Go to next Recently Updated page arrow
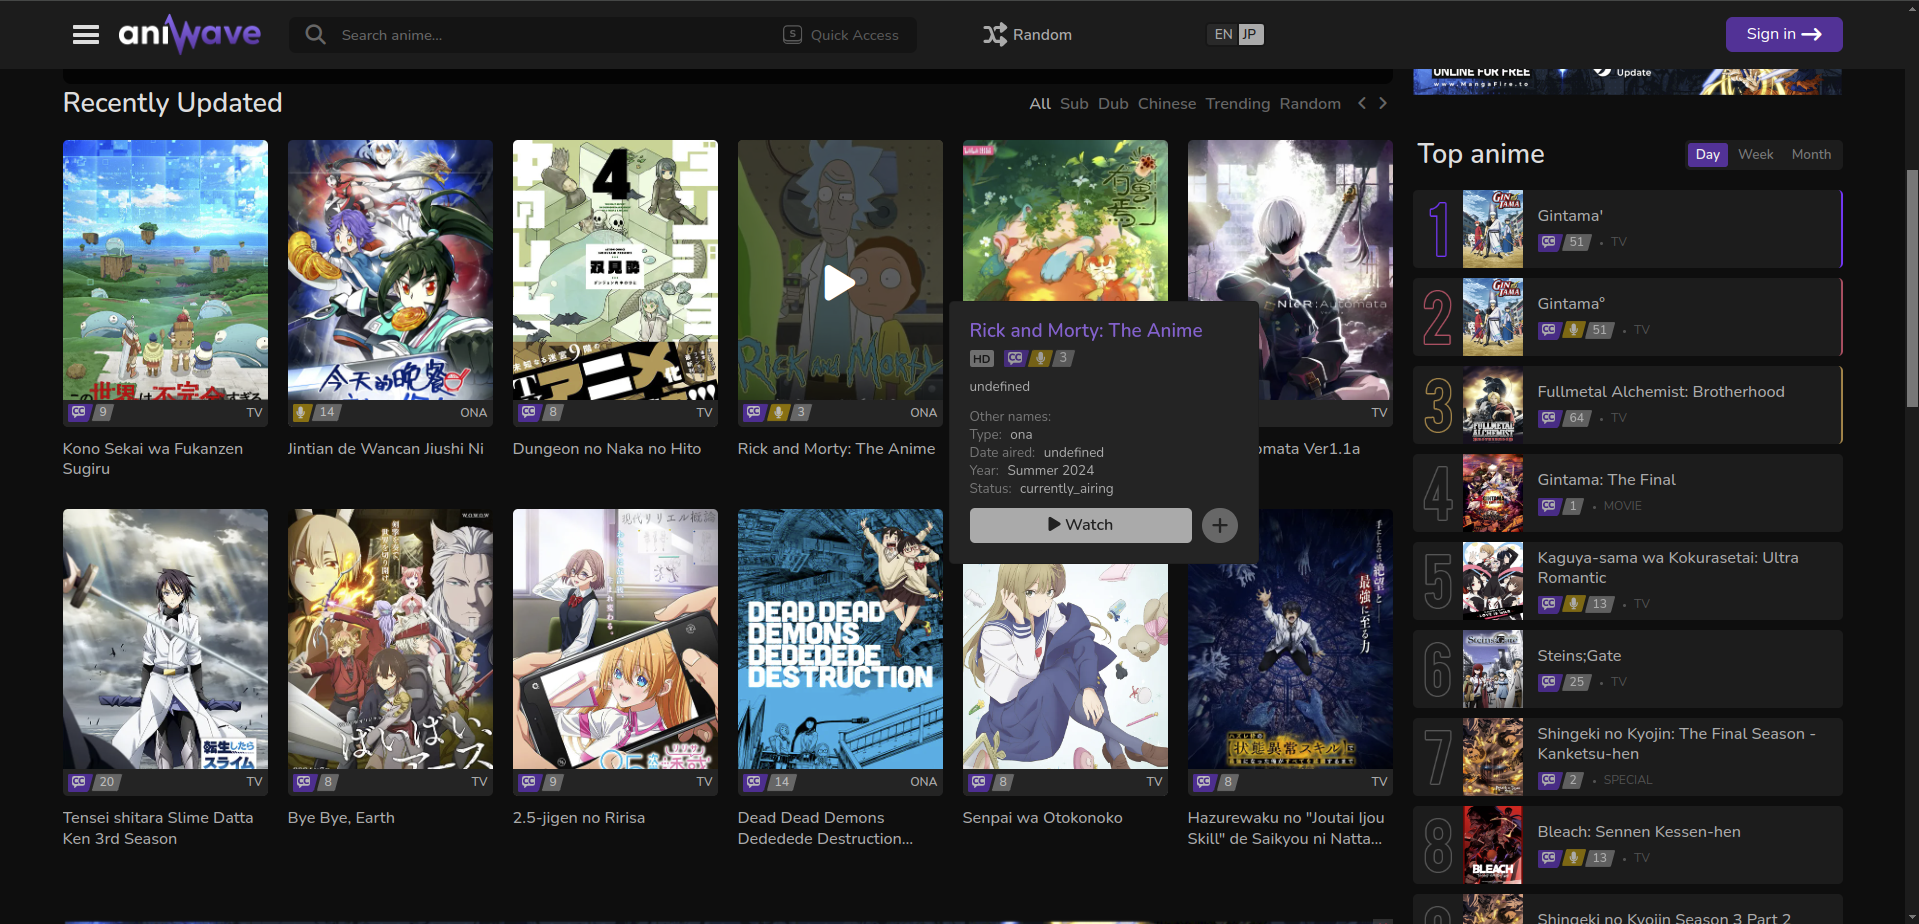The width and height of the screenshot is (1919, 924). (1383, 103)
